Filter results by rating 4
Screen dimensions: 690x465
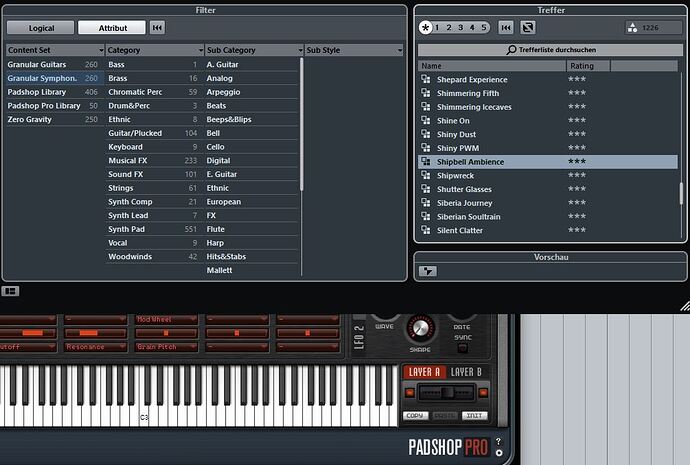(x=472, y=28)
